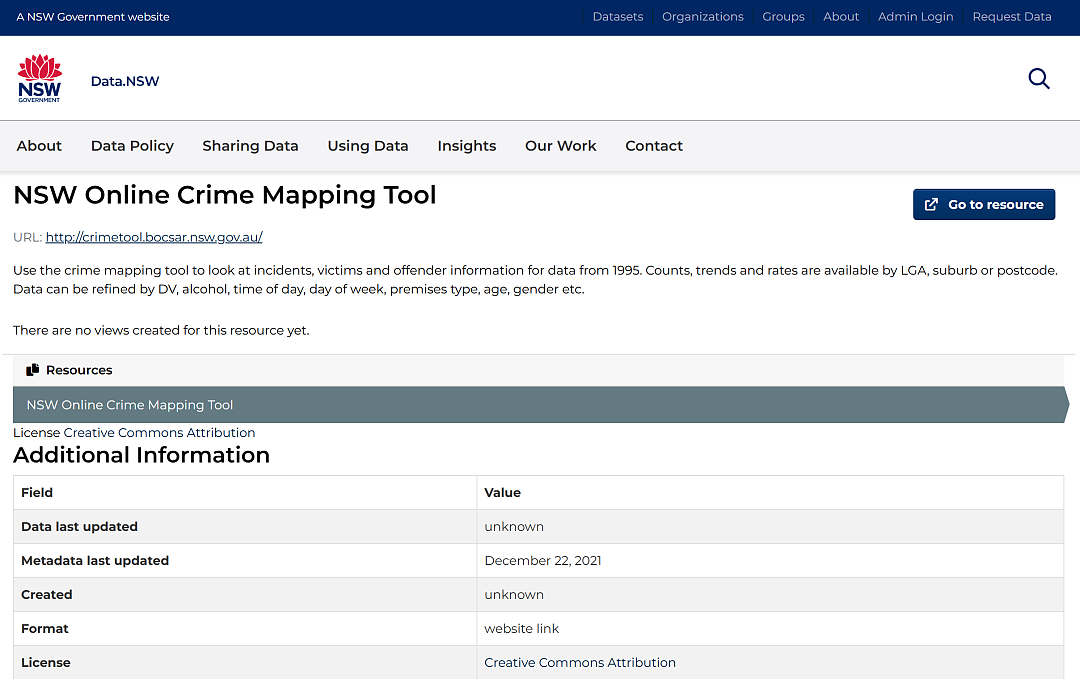This screenshot has width=1080, height=679.
Task: Open the Sharing Data menu
Action: click(250, 146)
